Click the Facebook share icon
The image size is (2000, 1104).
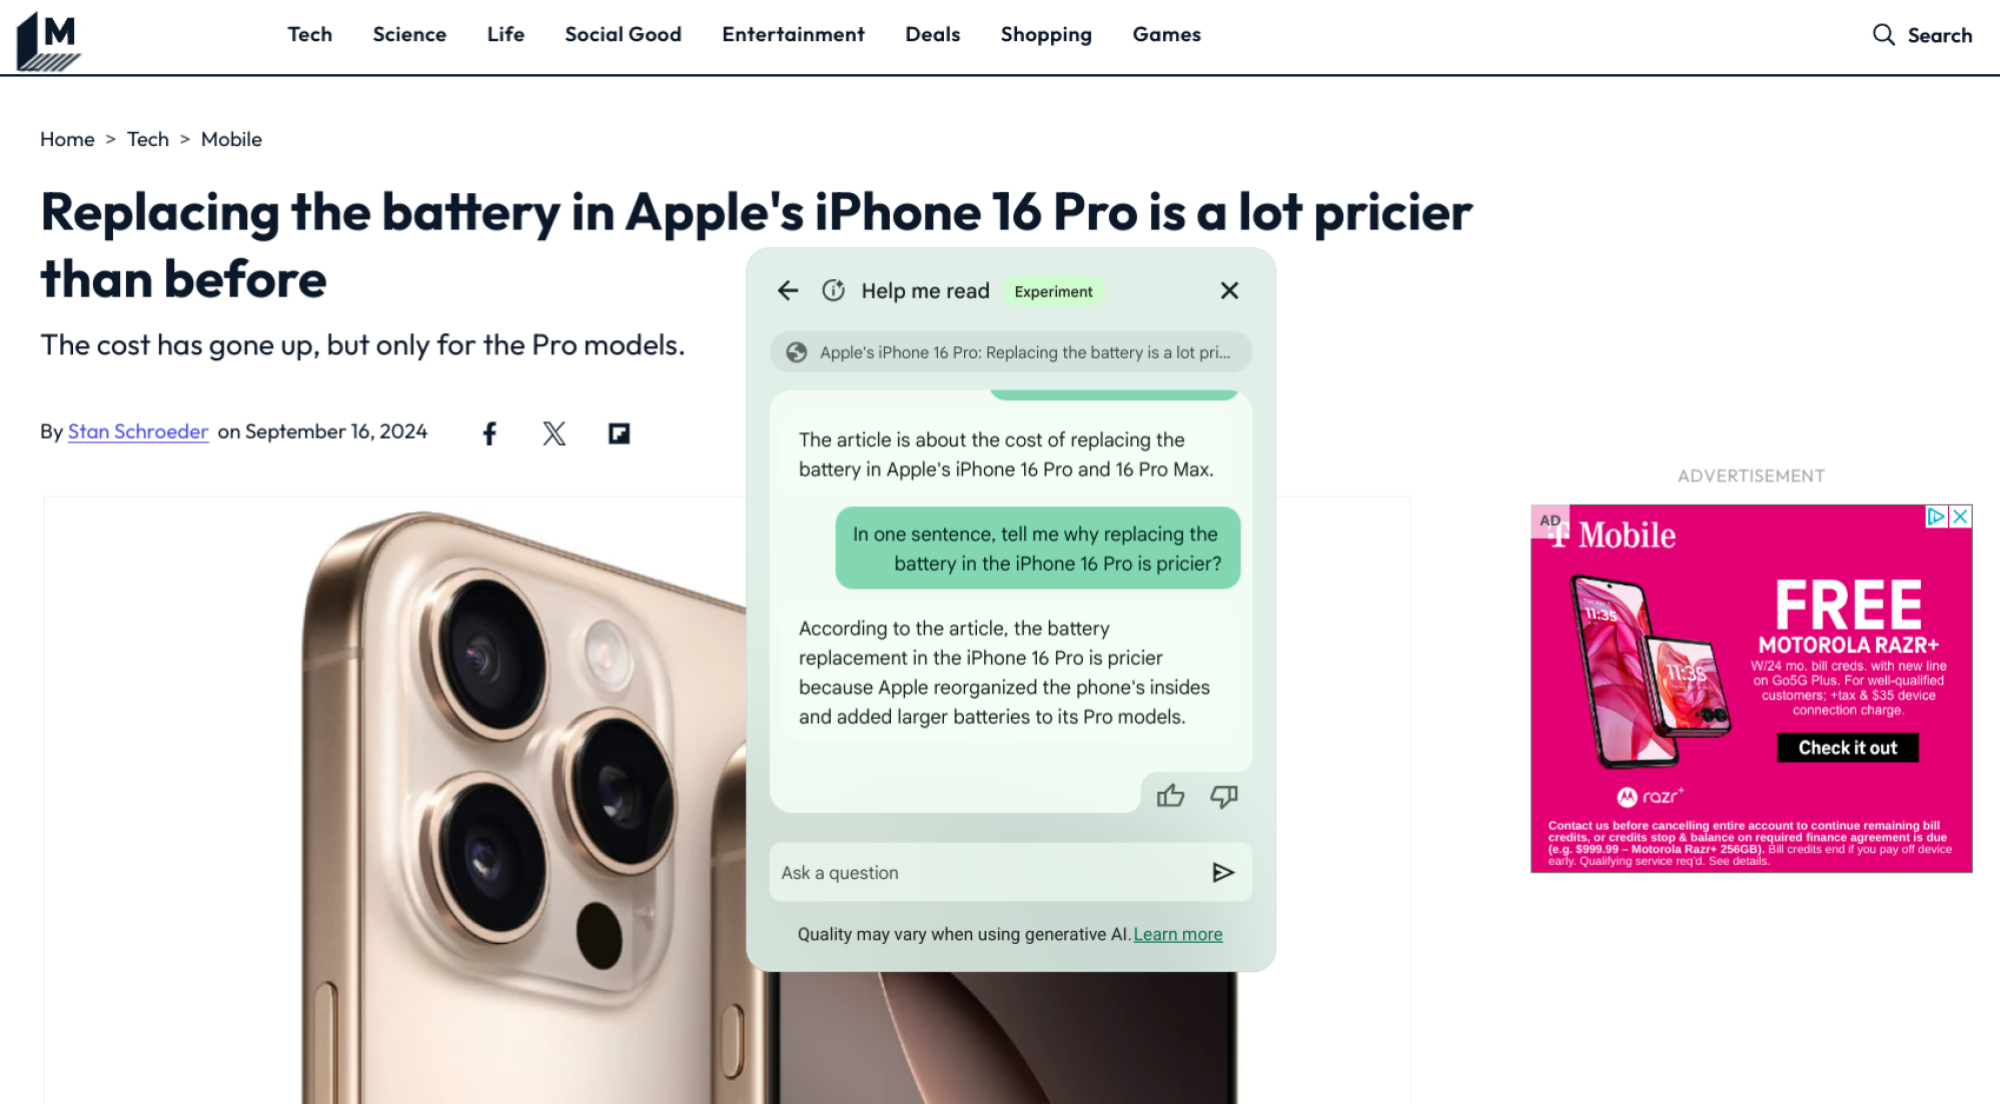[489, 434]
